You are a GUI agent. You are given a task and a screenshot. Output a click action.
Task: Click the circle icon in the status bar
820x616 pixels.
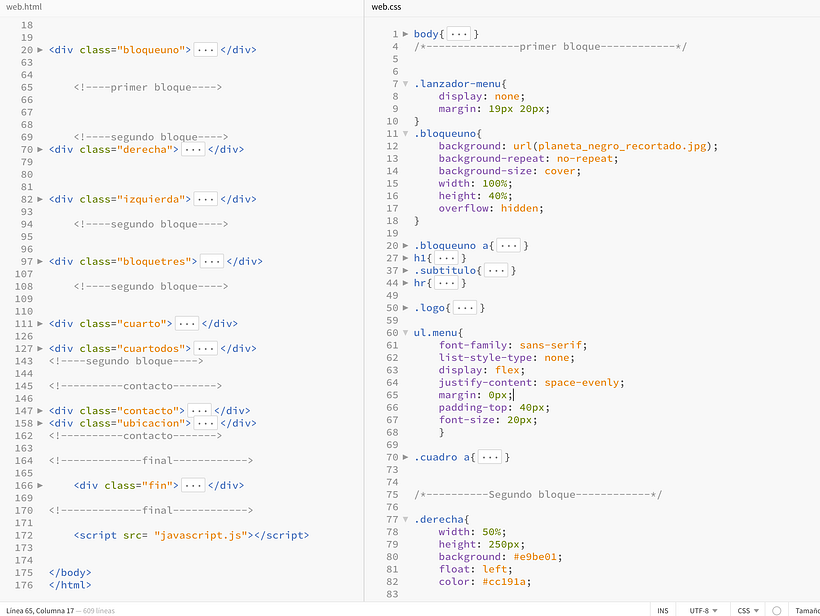pos(777,609)
